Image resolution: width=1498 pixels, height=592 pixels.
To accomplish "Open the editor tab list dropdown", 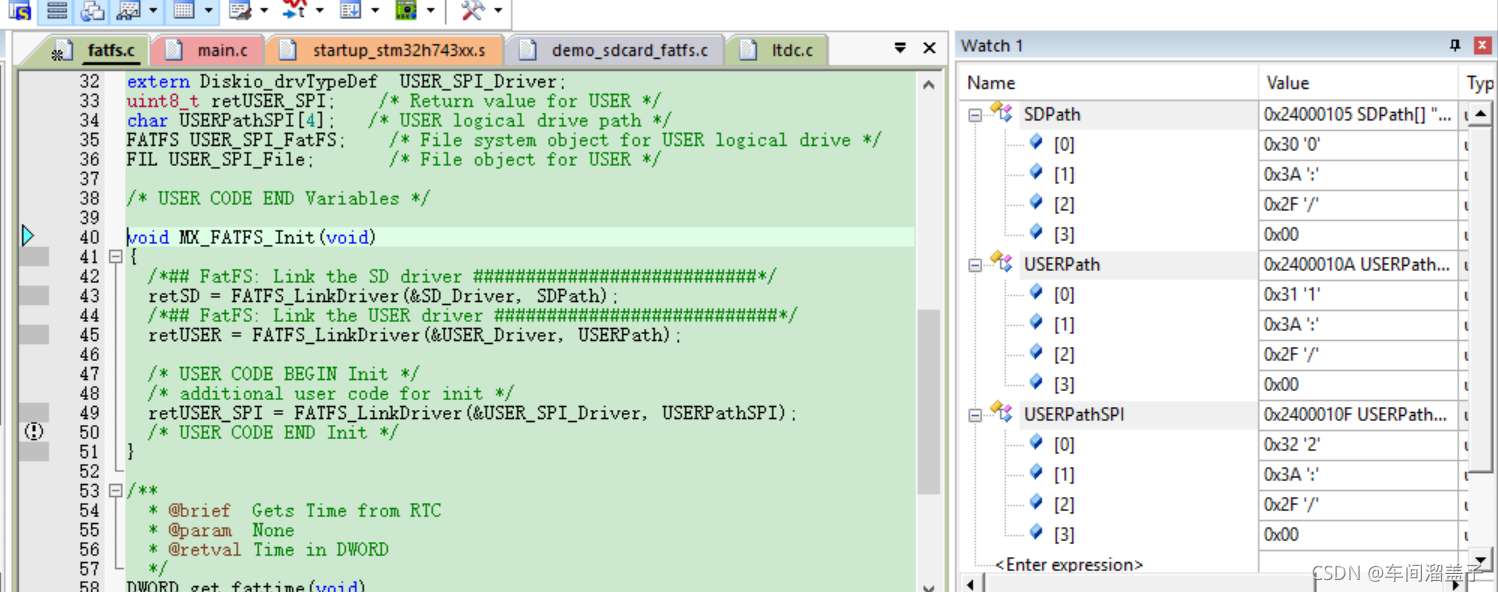I will [x=900, y=48].
